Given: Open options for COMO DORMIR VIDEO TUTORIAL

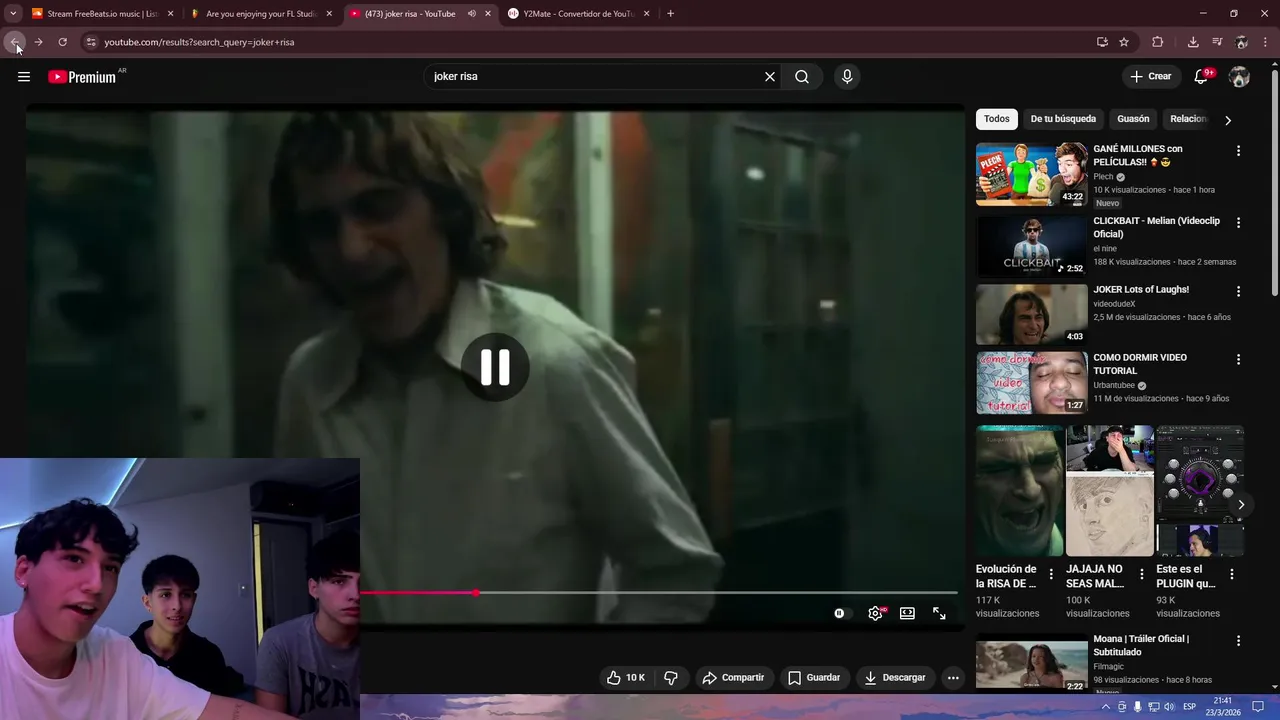Looking at the screenshot, I should coord(1238,359).
